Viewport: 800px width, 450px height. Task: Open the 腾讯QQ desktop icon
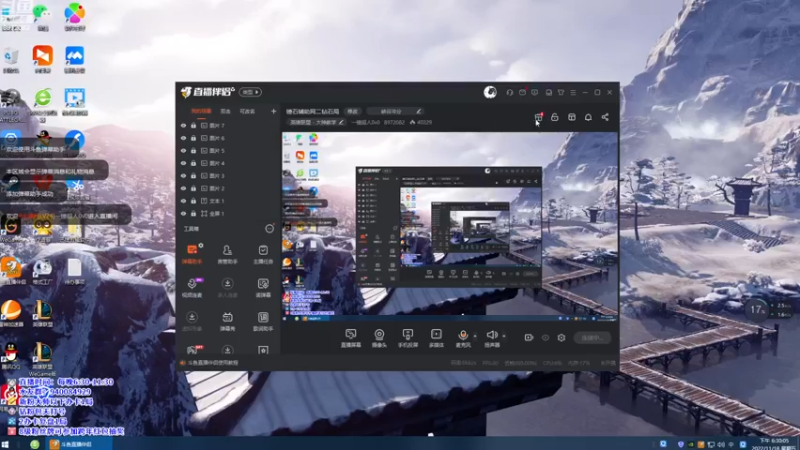pos(11,356)
